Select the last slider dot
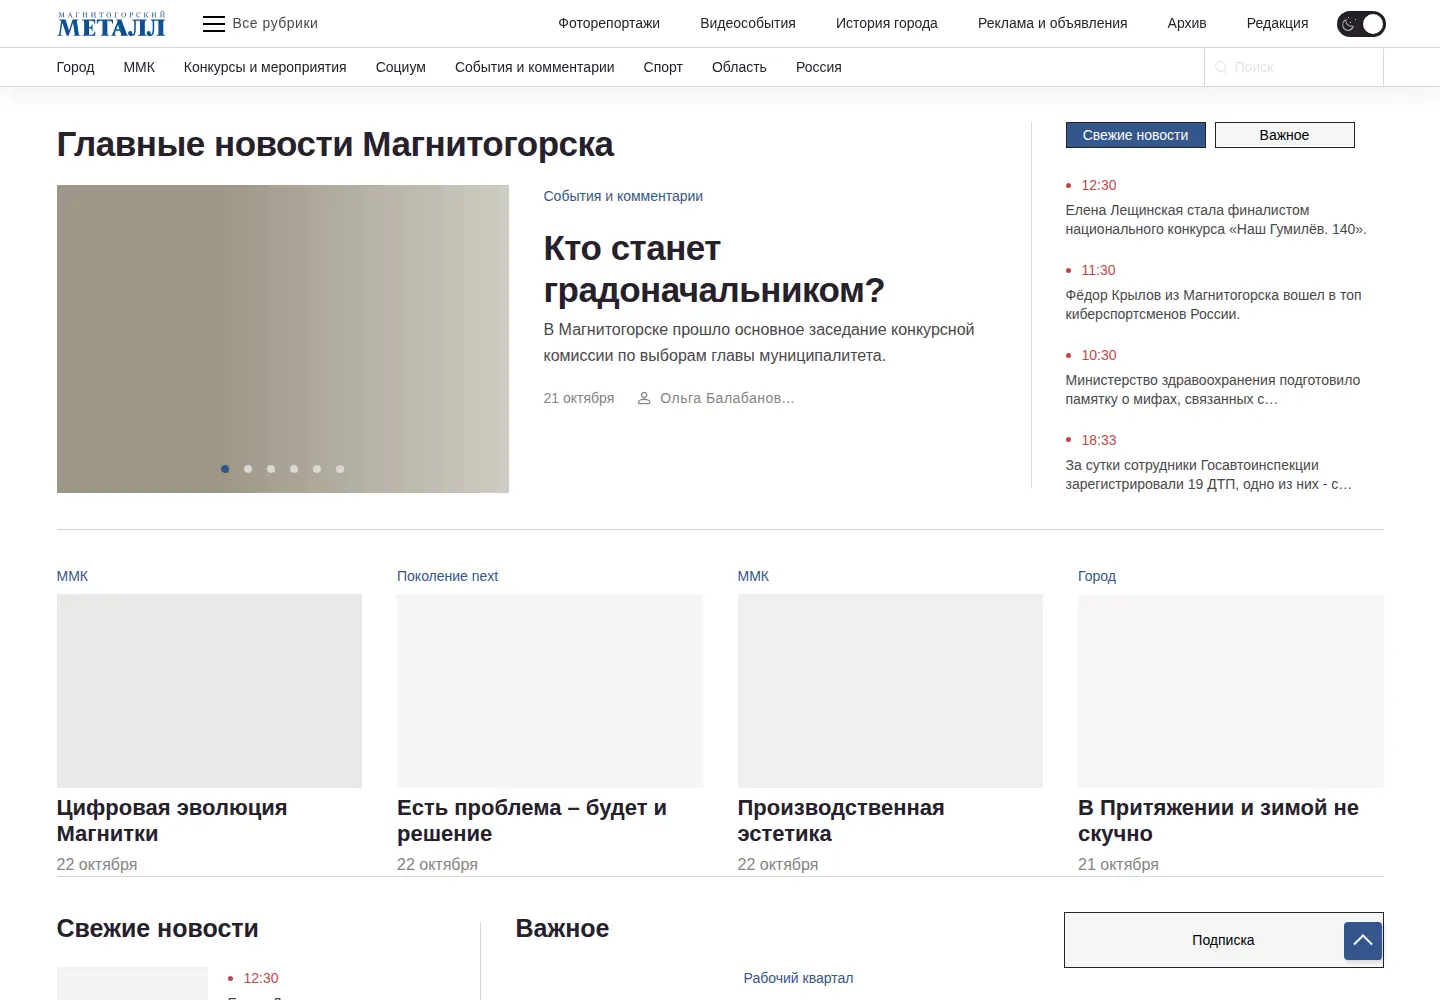This screenshot has width=1440, height=1000. 340,469
